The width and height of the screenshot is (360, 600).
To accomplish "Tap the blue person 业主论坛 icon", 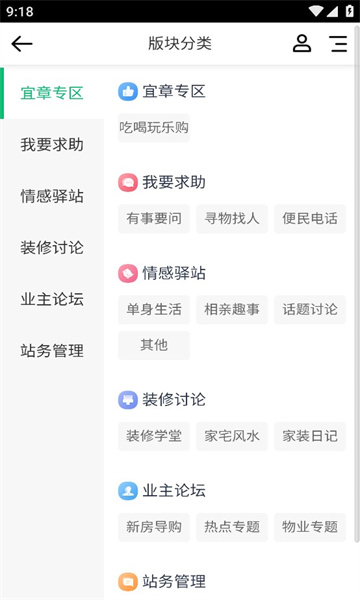I will coord(128,491).
